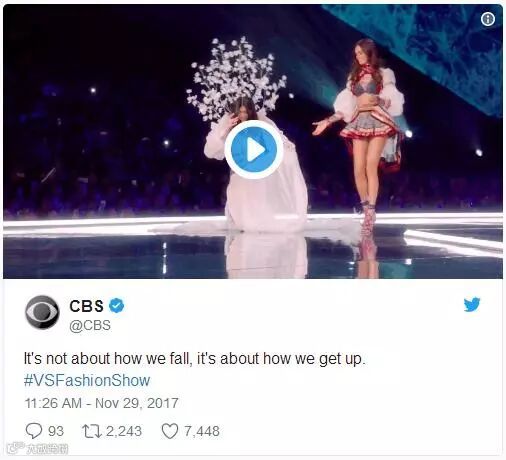
Task: View the 2,243 retweets count
Action: pos(124,431)
